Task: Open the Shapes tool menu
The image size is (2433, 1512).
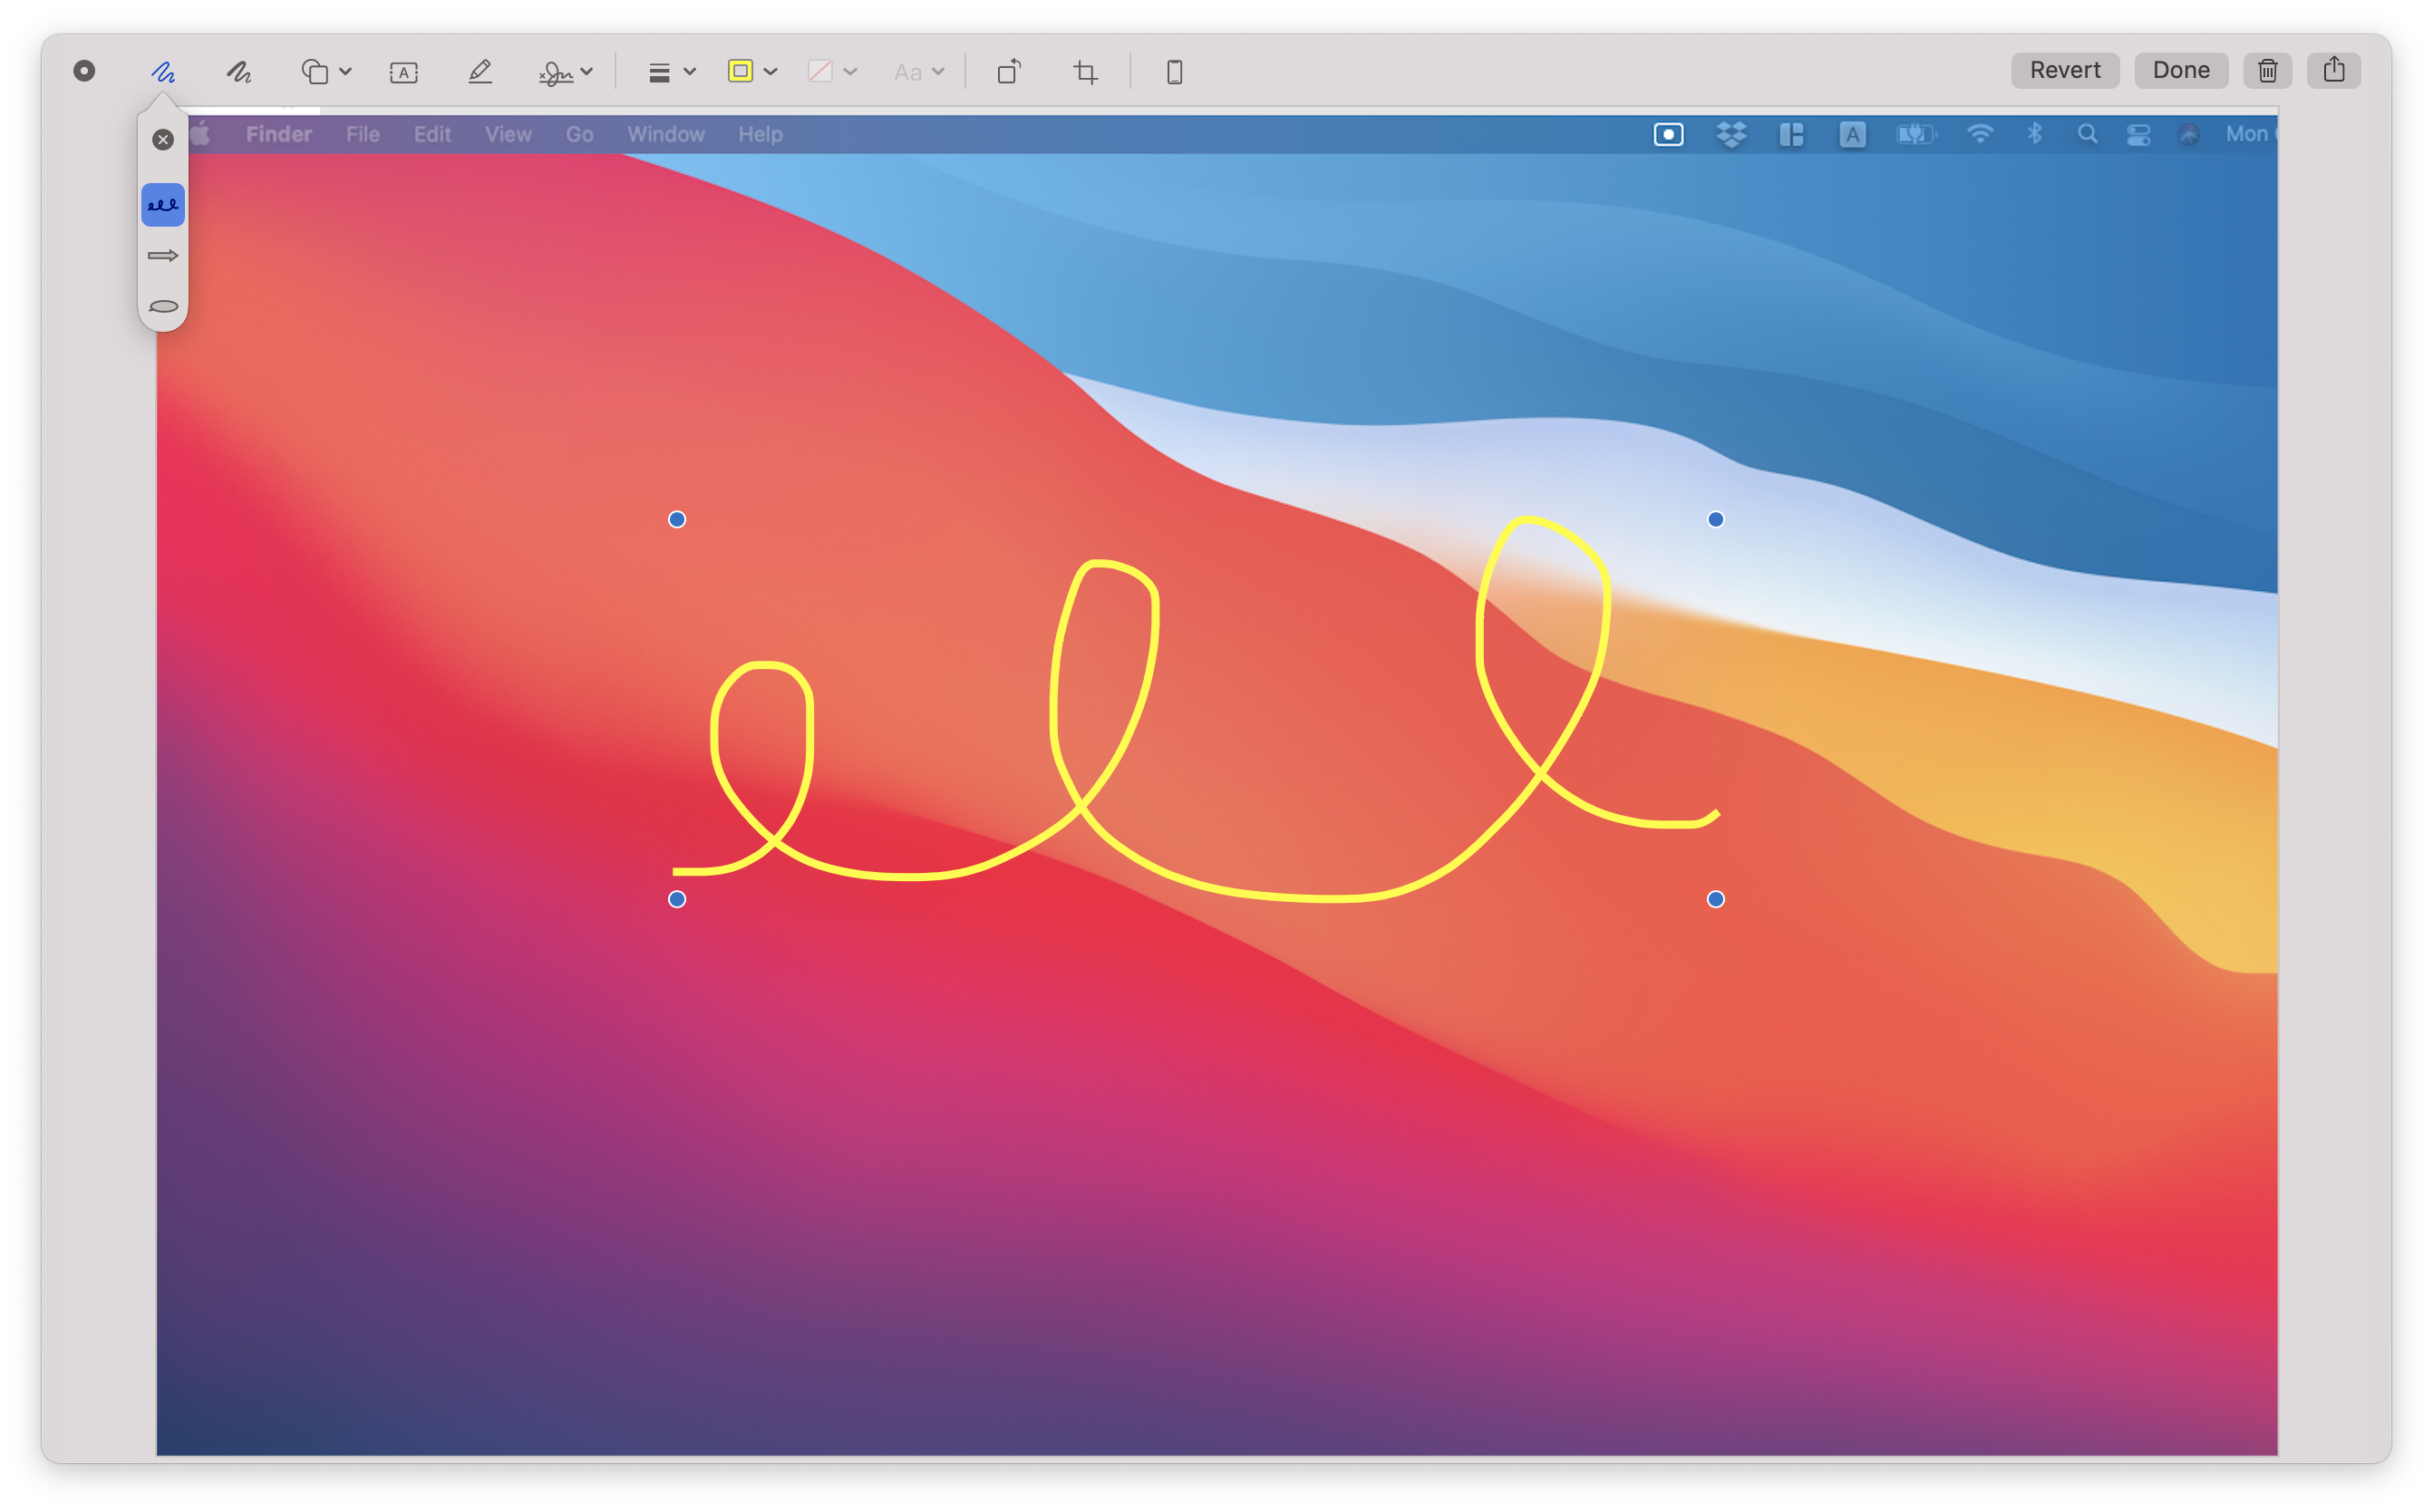Action: 326,72
